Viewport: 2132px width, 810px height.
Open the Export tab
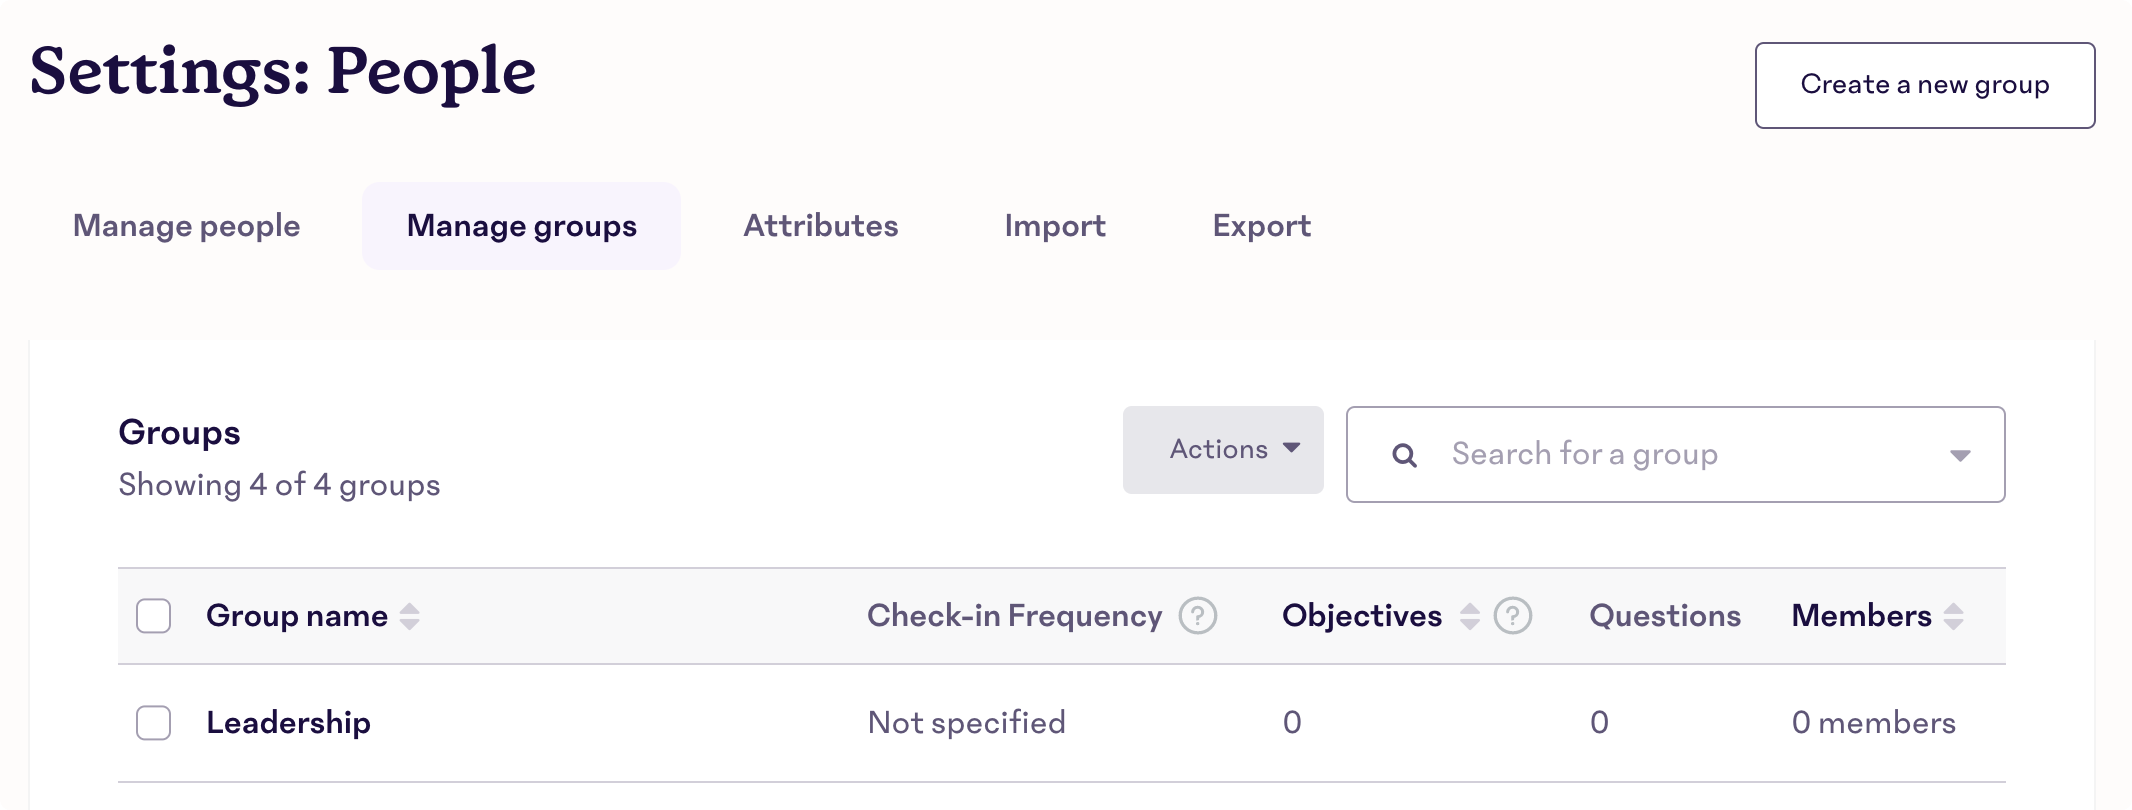point(1262,226)
